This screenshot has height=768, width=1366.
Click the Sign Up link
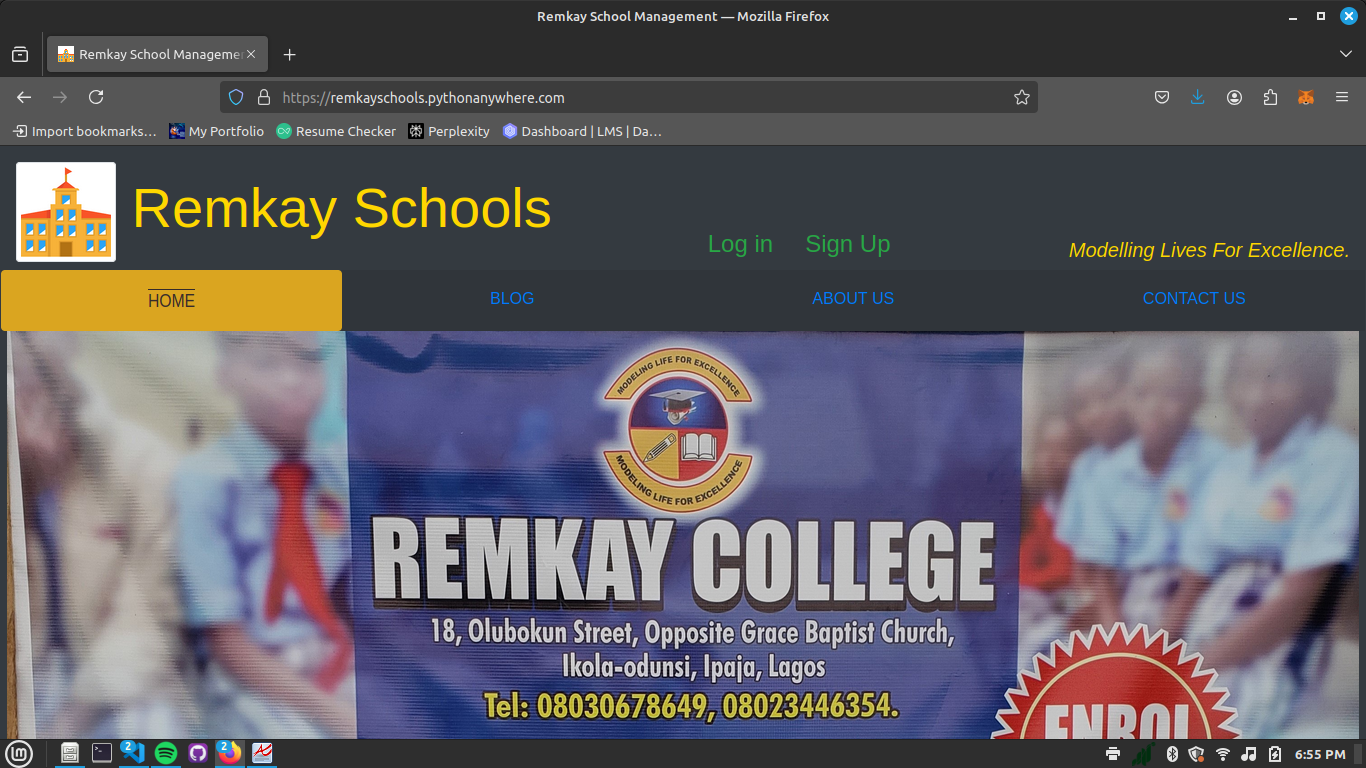click(x=847, y=244)
